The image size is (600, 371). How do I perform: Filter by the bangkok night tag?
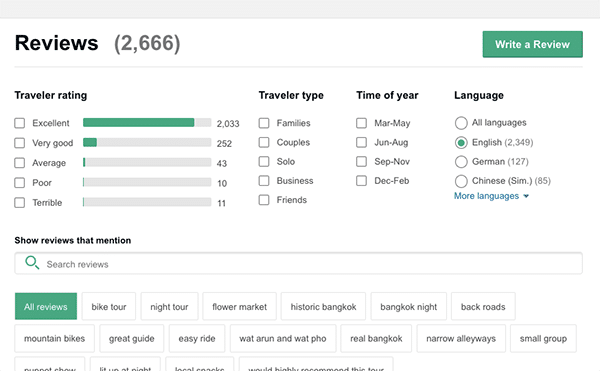409,306
